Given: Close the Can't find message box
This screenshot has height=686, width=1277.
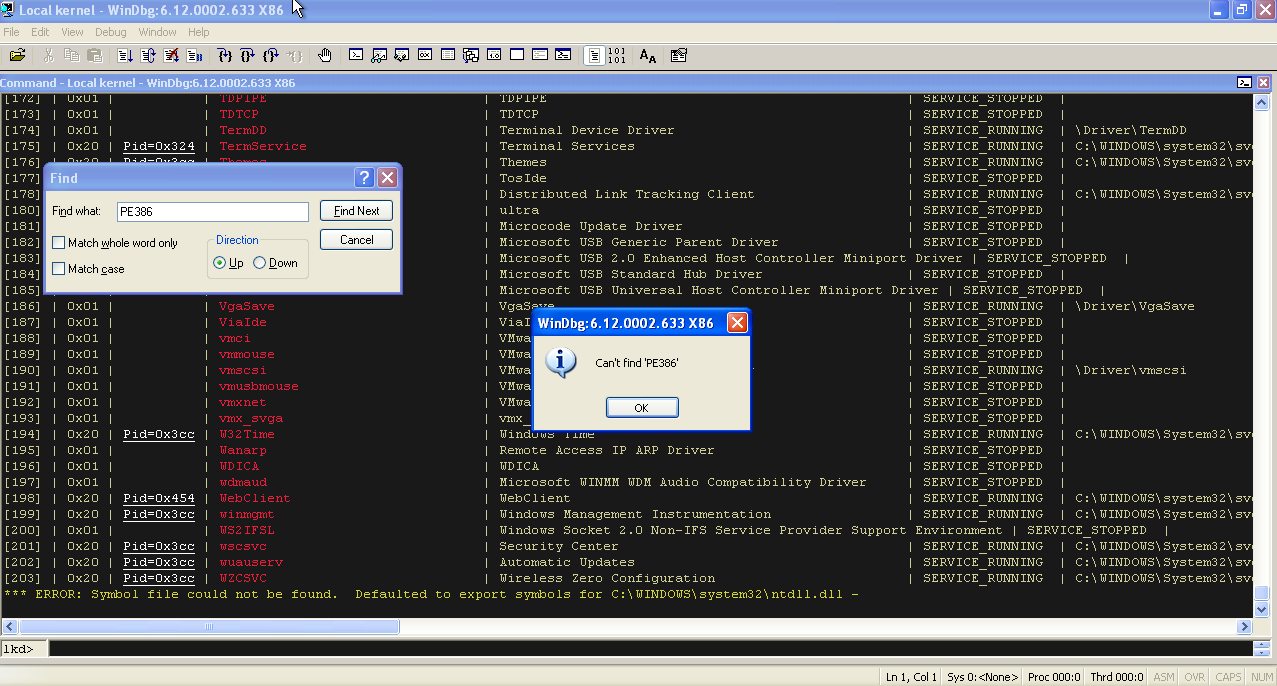Looking at the screenshot, I should point(737,323).
